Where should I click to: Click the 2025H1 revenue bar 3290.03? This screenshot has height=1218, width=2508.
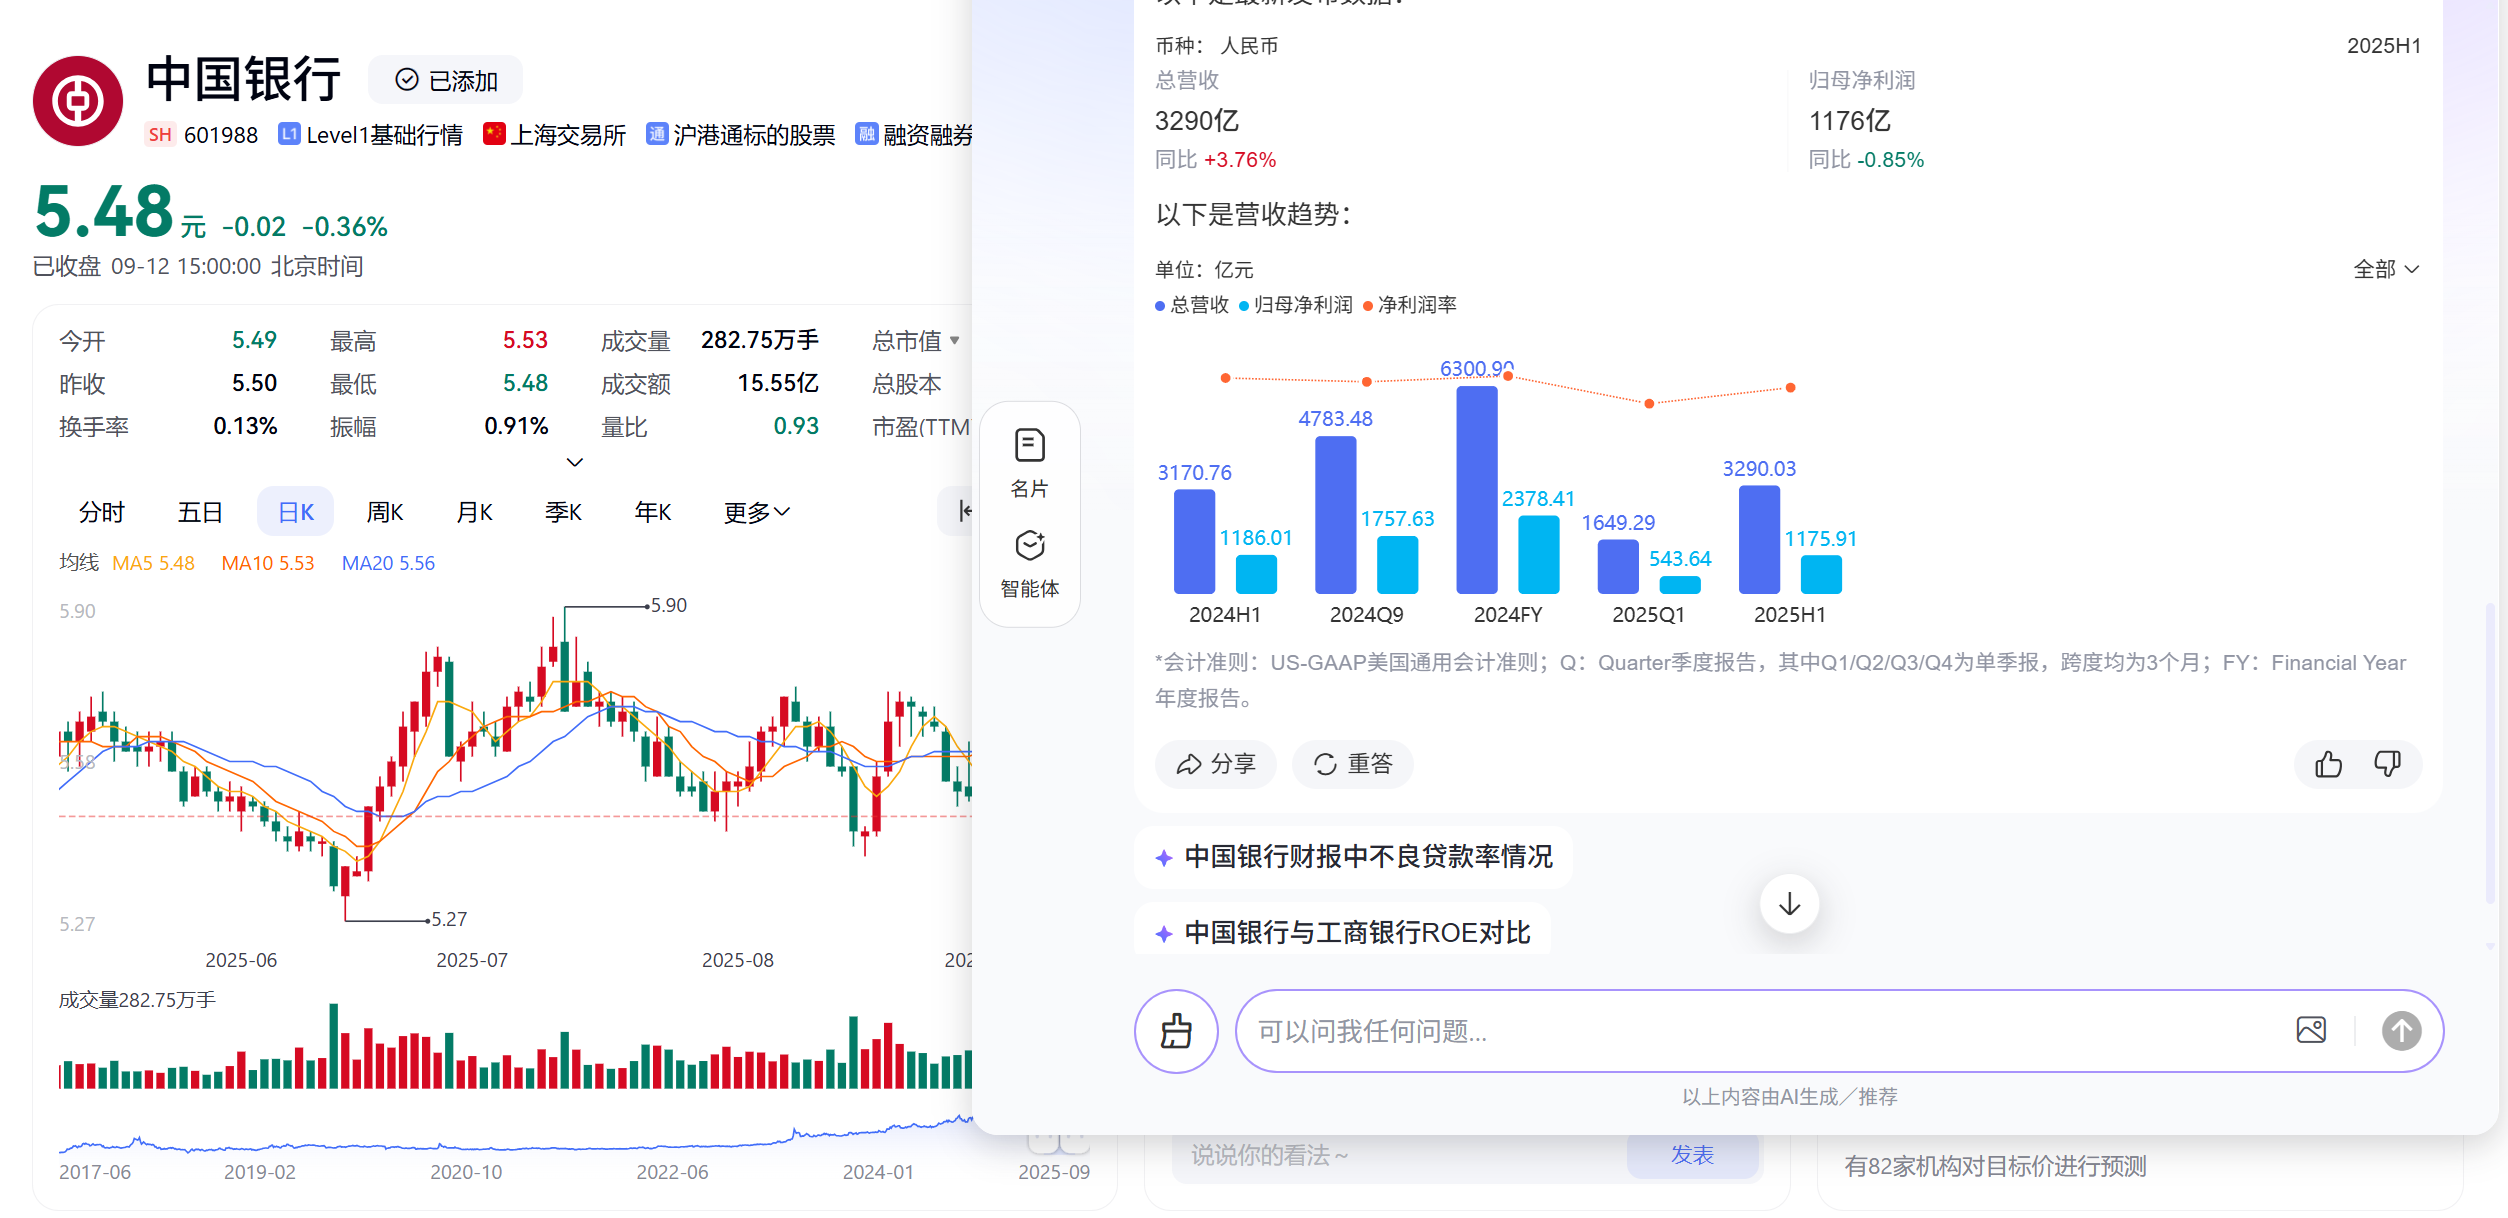click(1759, 540)
